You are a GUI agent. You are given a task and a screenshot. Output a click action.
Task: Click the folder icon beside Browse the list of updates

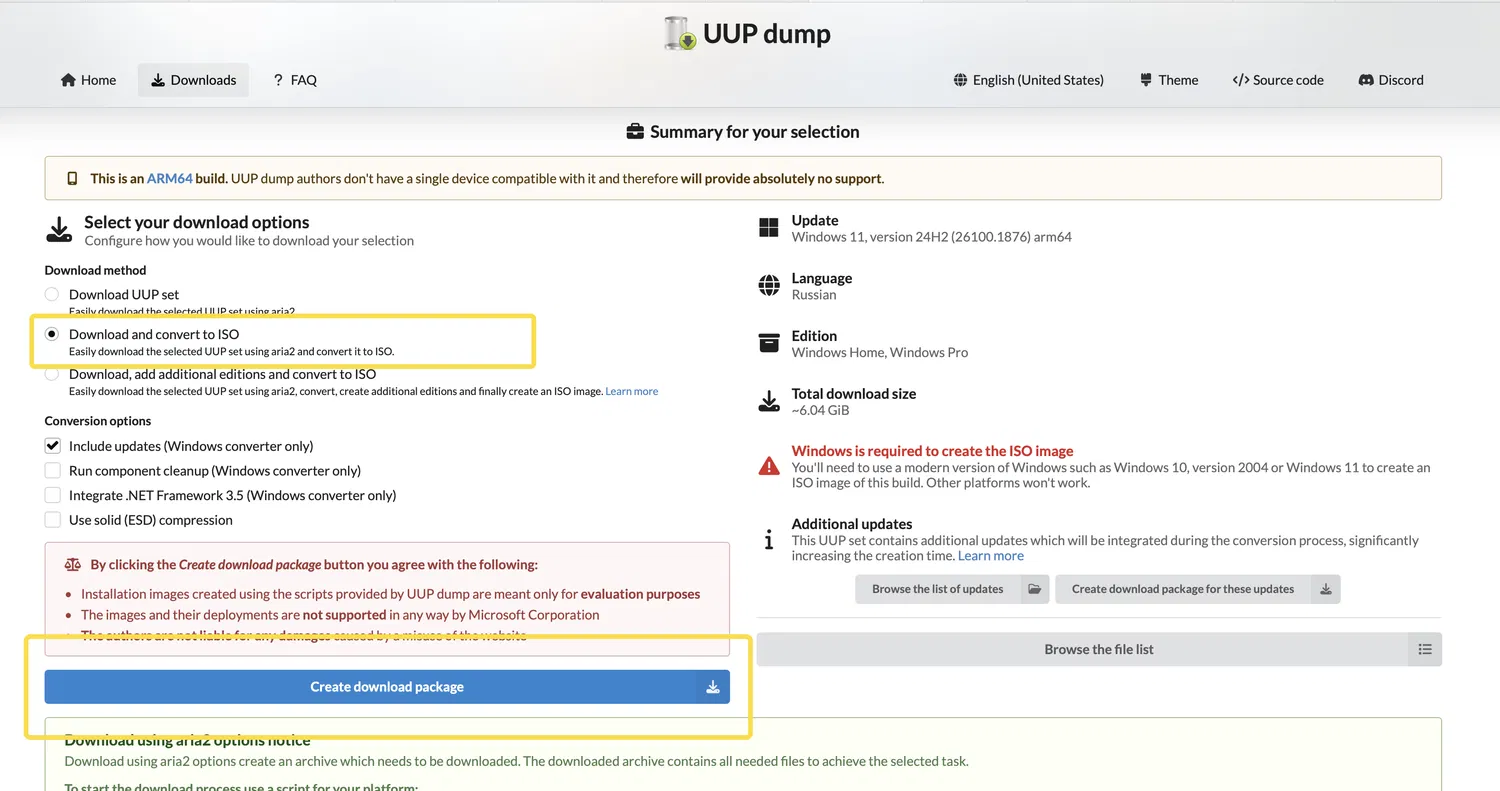[1034, 589]
